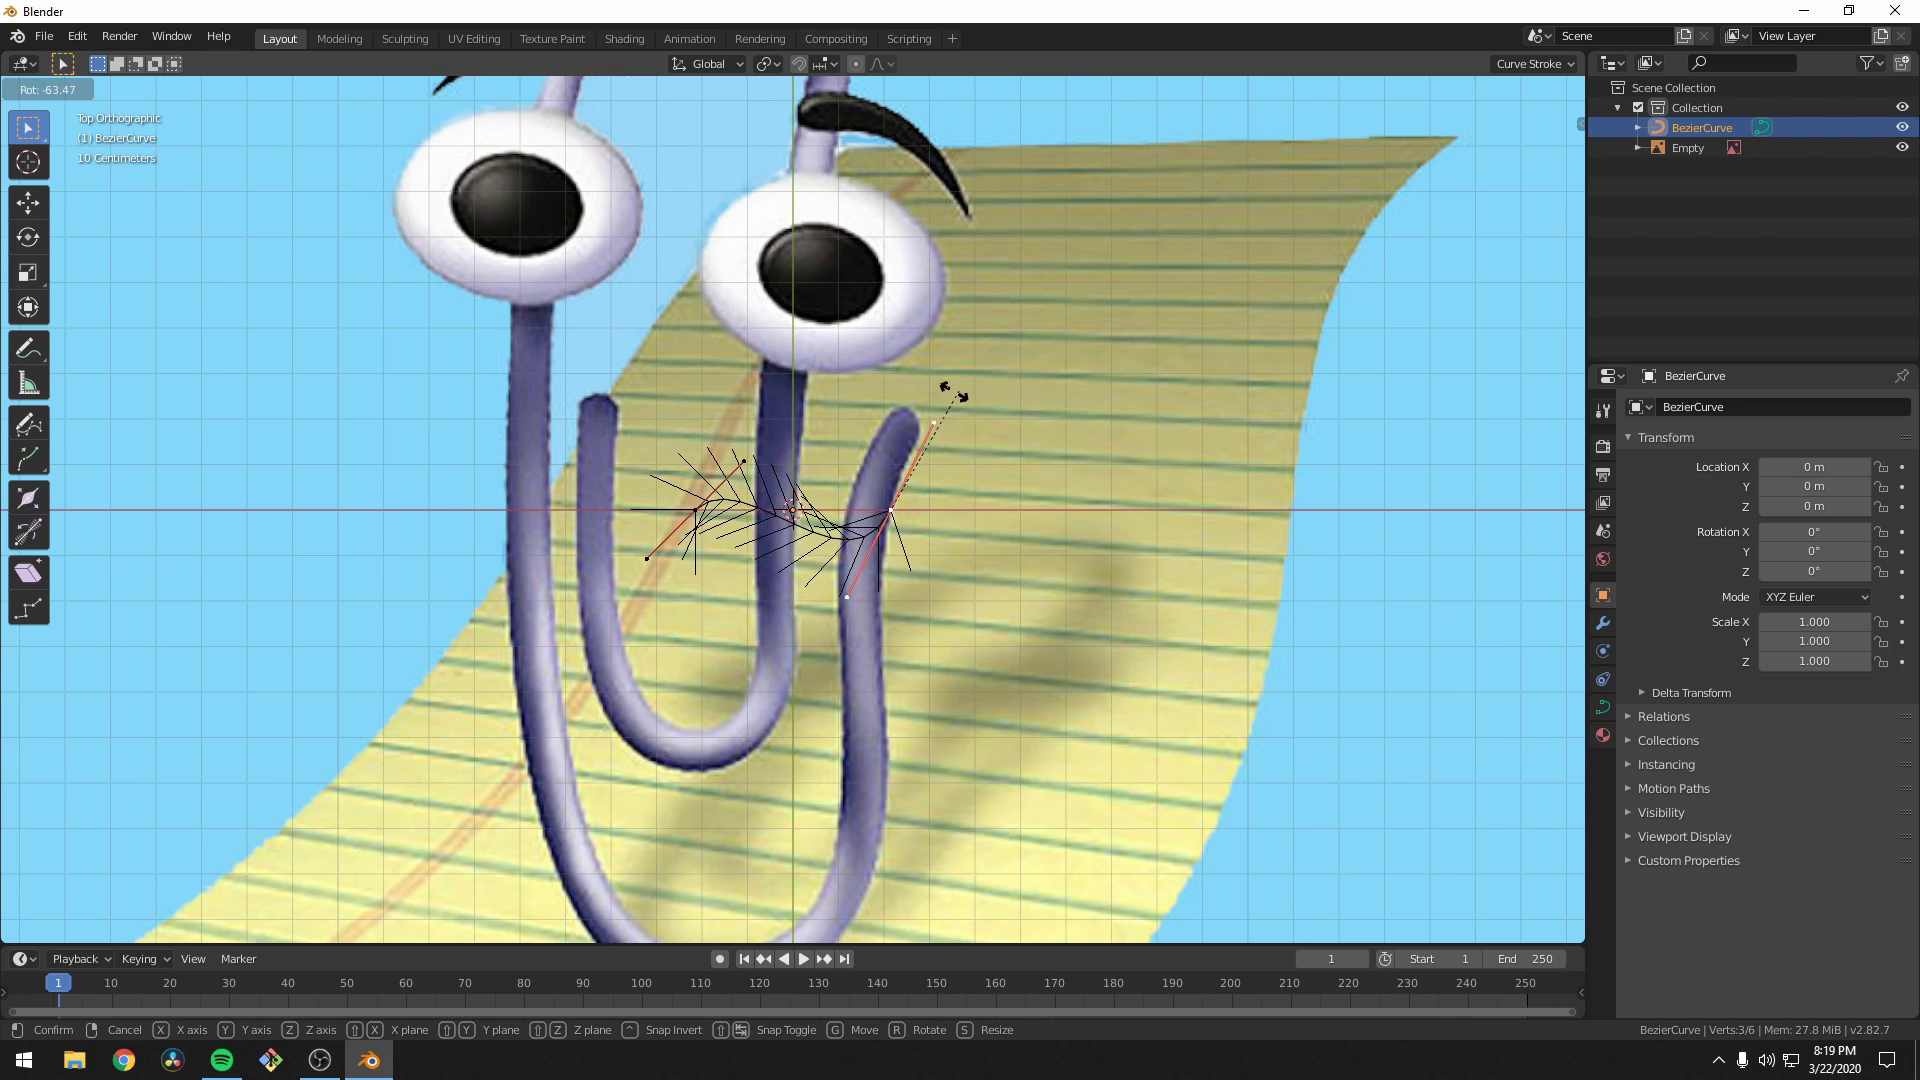Select the Measure tool
1920x1080 pixels.
coord(28,382)
